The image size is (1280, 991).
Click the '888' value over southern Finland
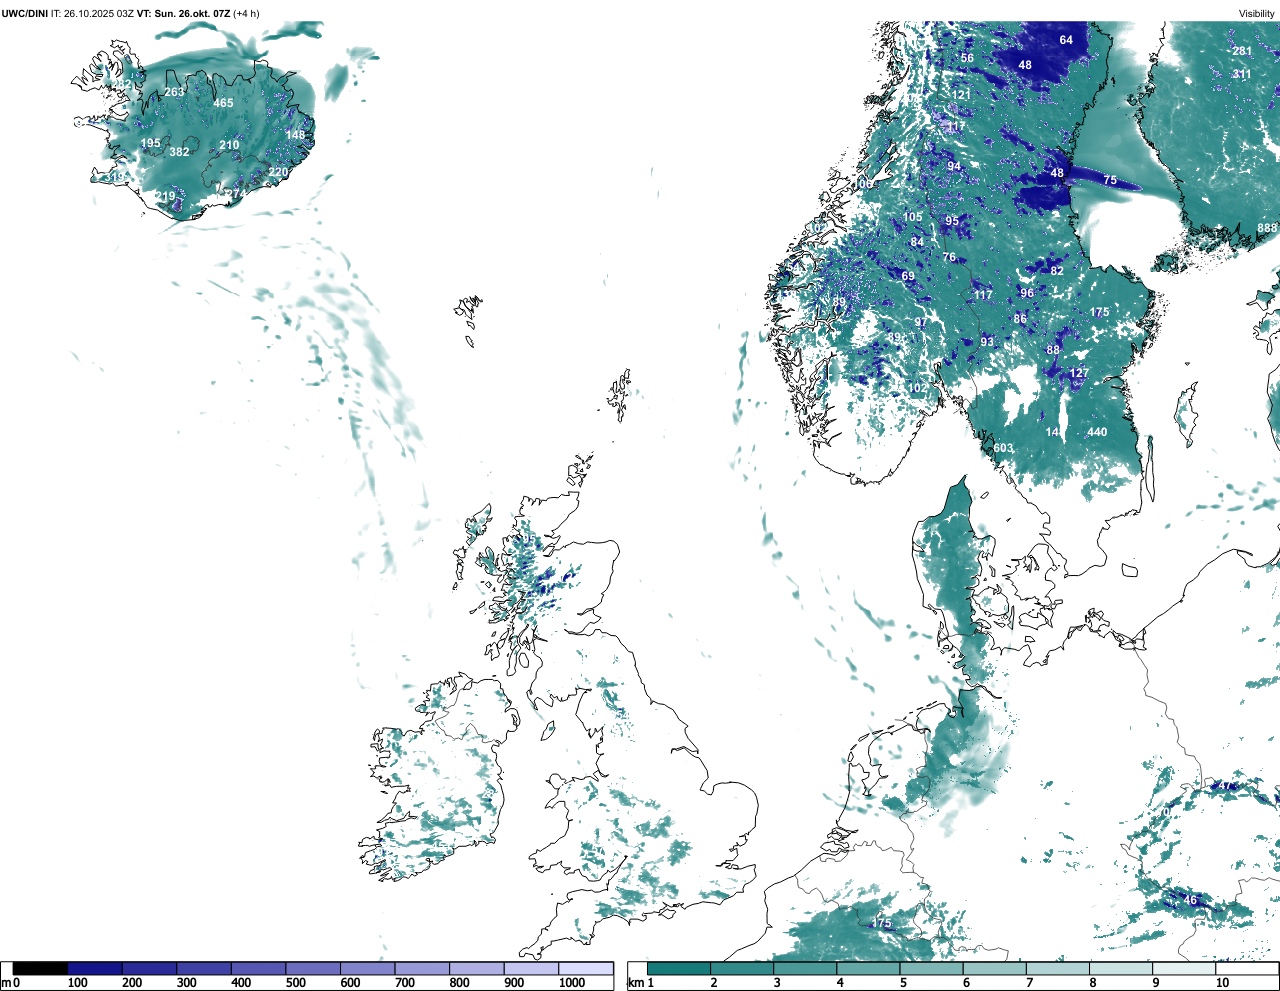click(x=1267, y=228)
